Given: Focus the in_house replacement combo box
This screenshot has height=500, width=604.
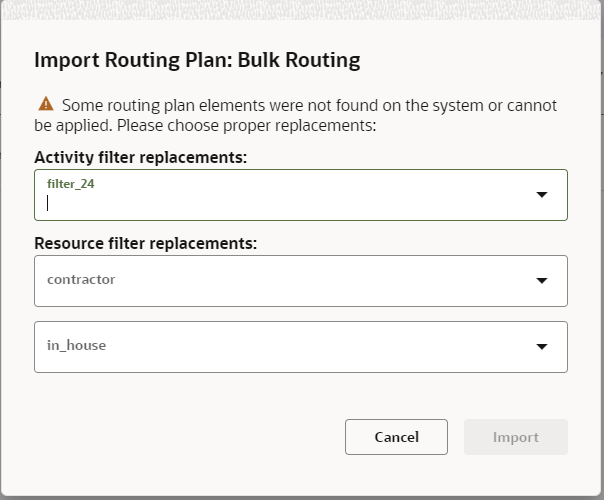Looking at the screenshot, I should pos(280,347).
